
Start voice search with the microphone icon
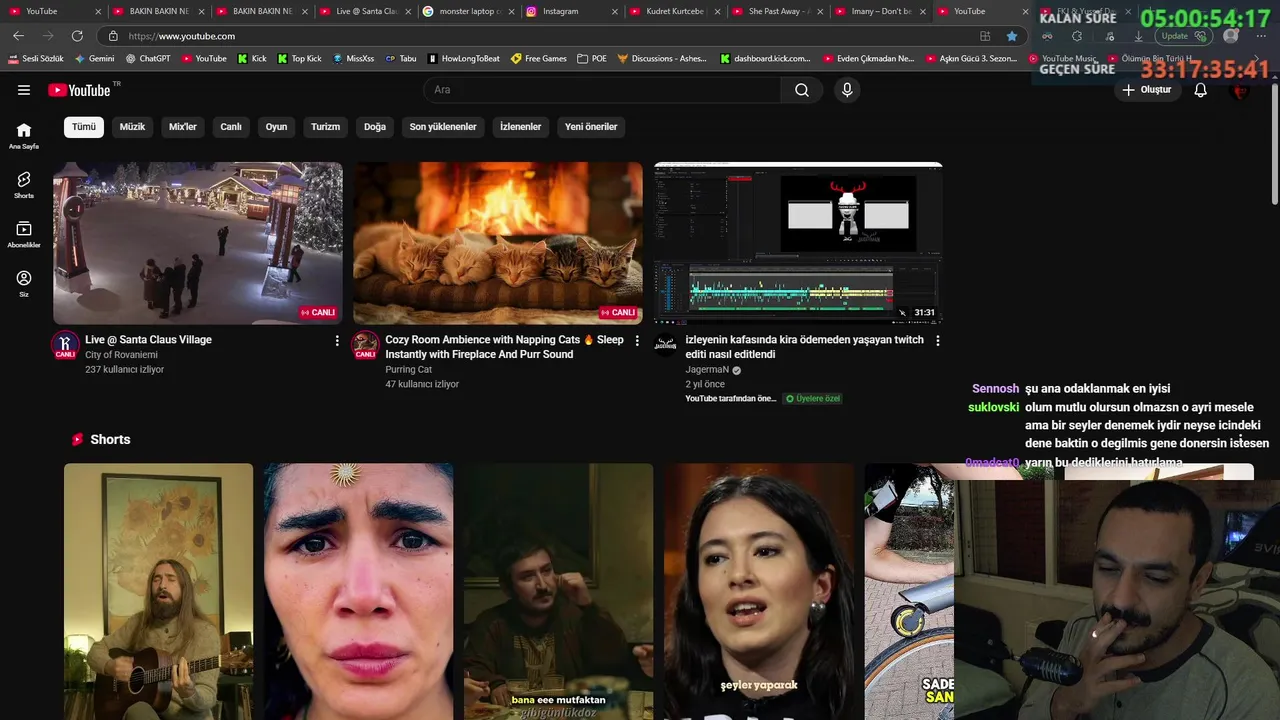coord(847,90)
